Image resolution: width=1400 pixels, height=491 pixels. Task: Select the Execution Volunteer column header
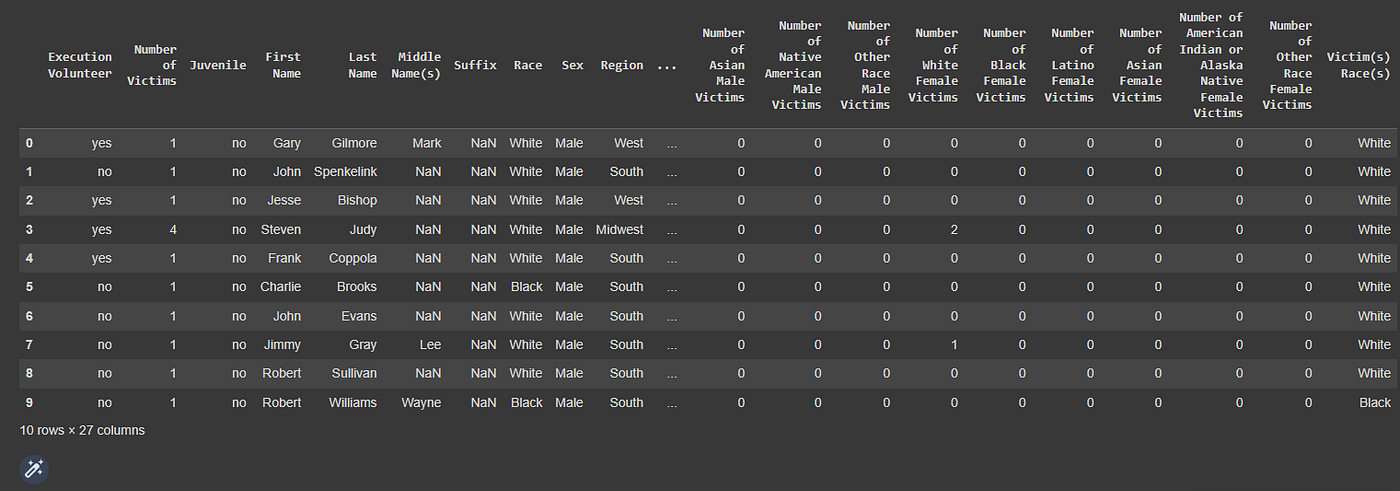(80, 65)
